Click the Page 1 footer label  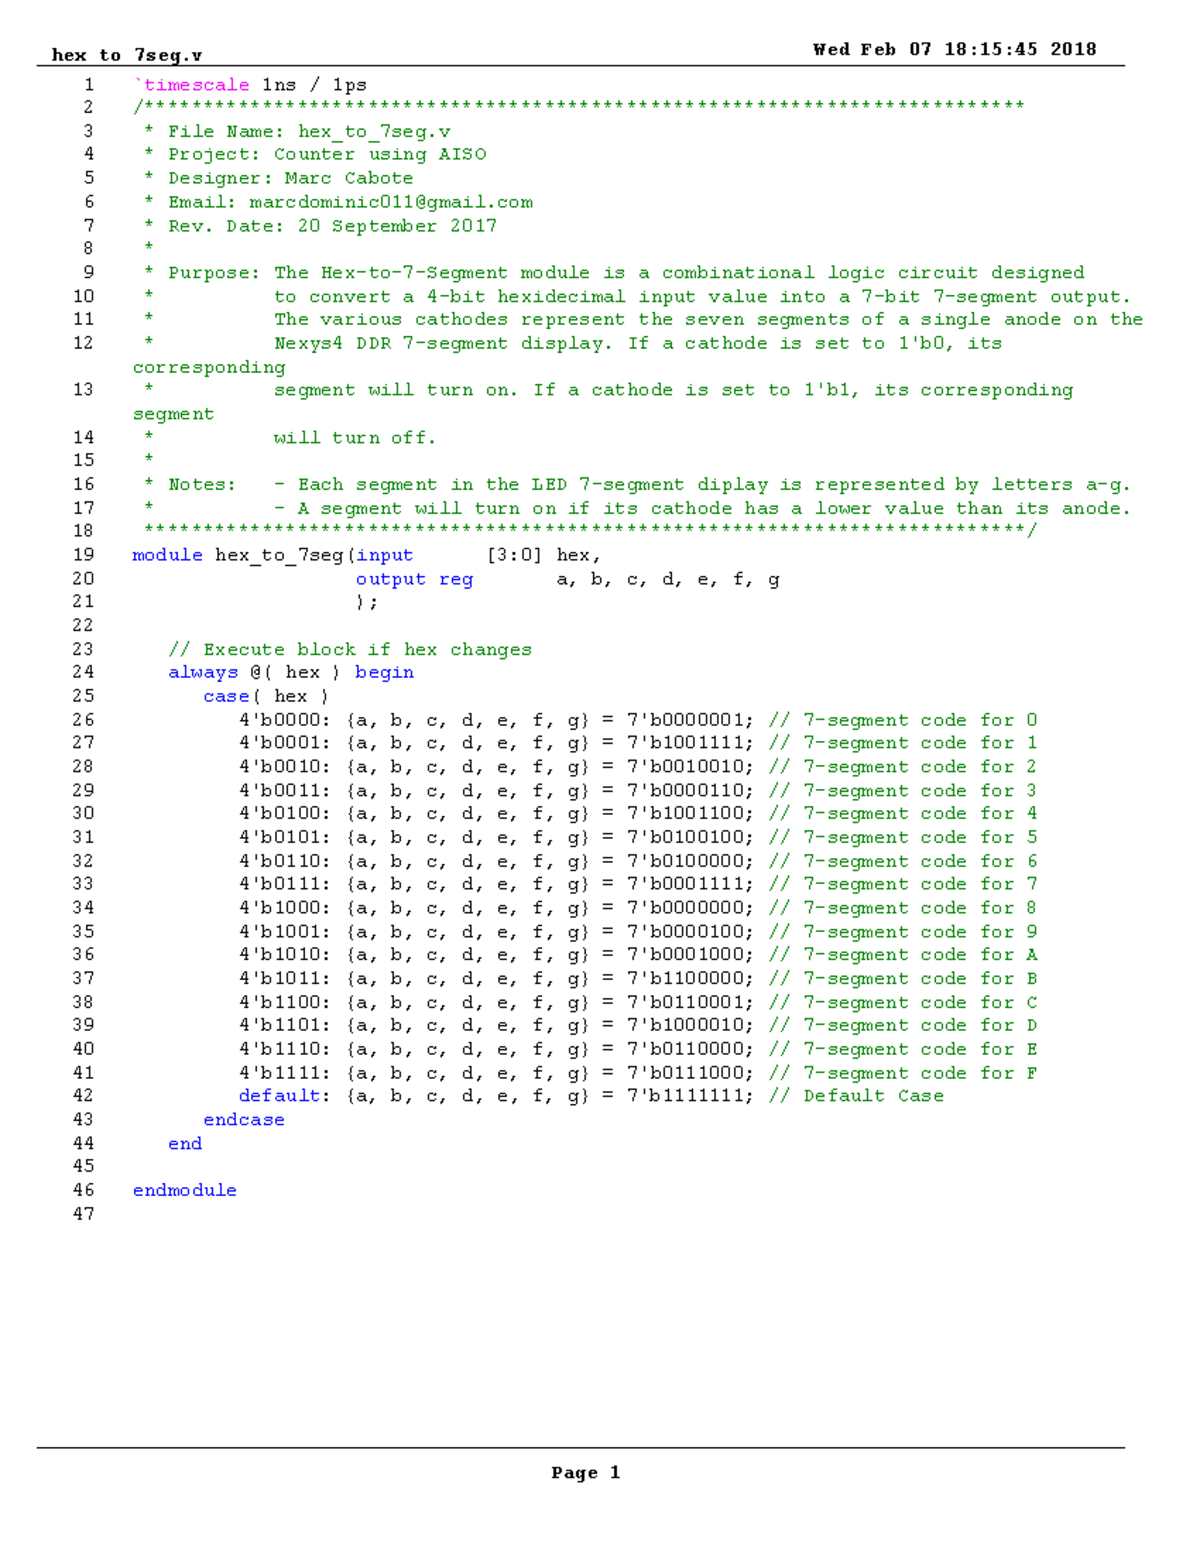click(x=585, y=1472)
